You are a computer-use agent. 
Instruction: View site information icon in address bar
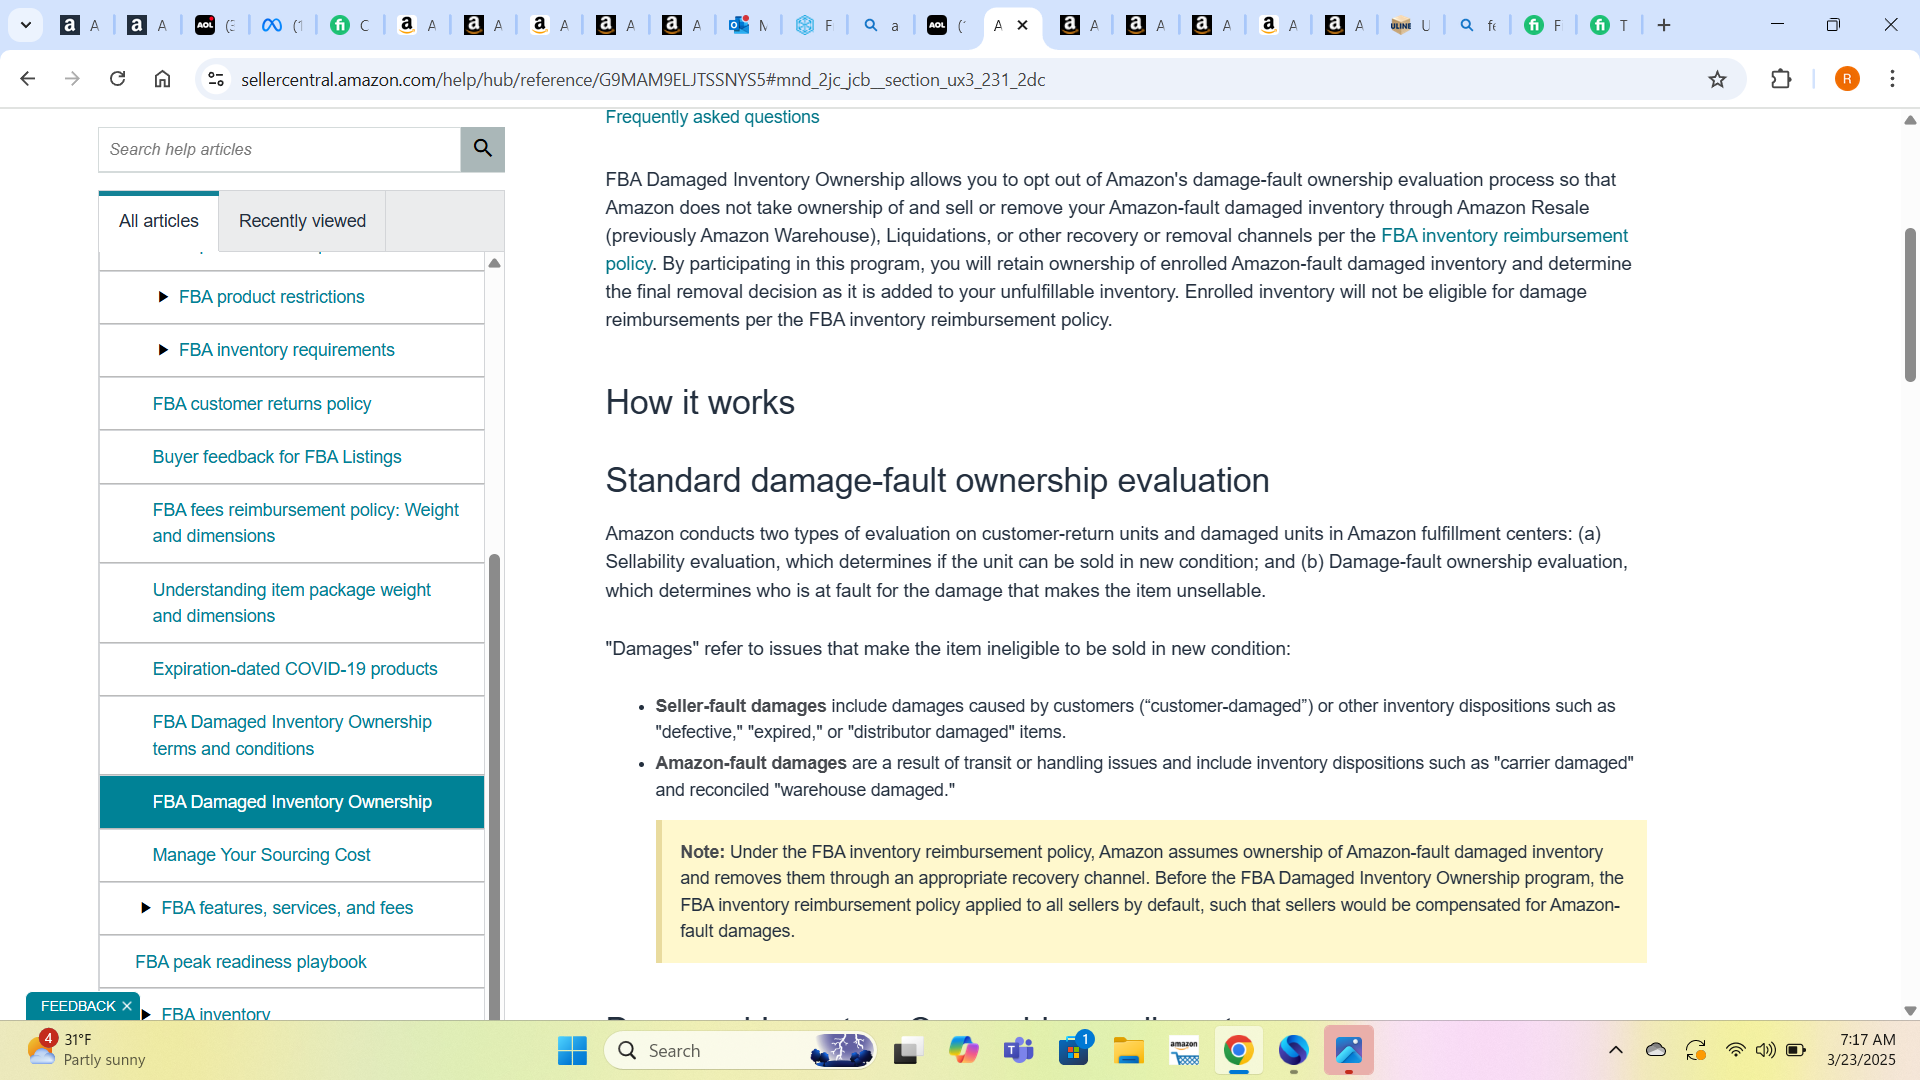pyautogui.click(x=216, y=79)
